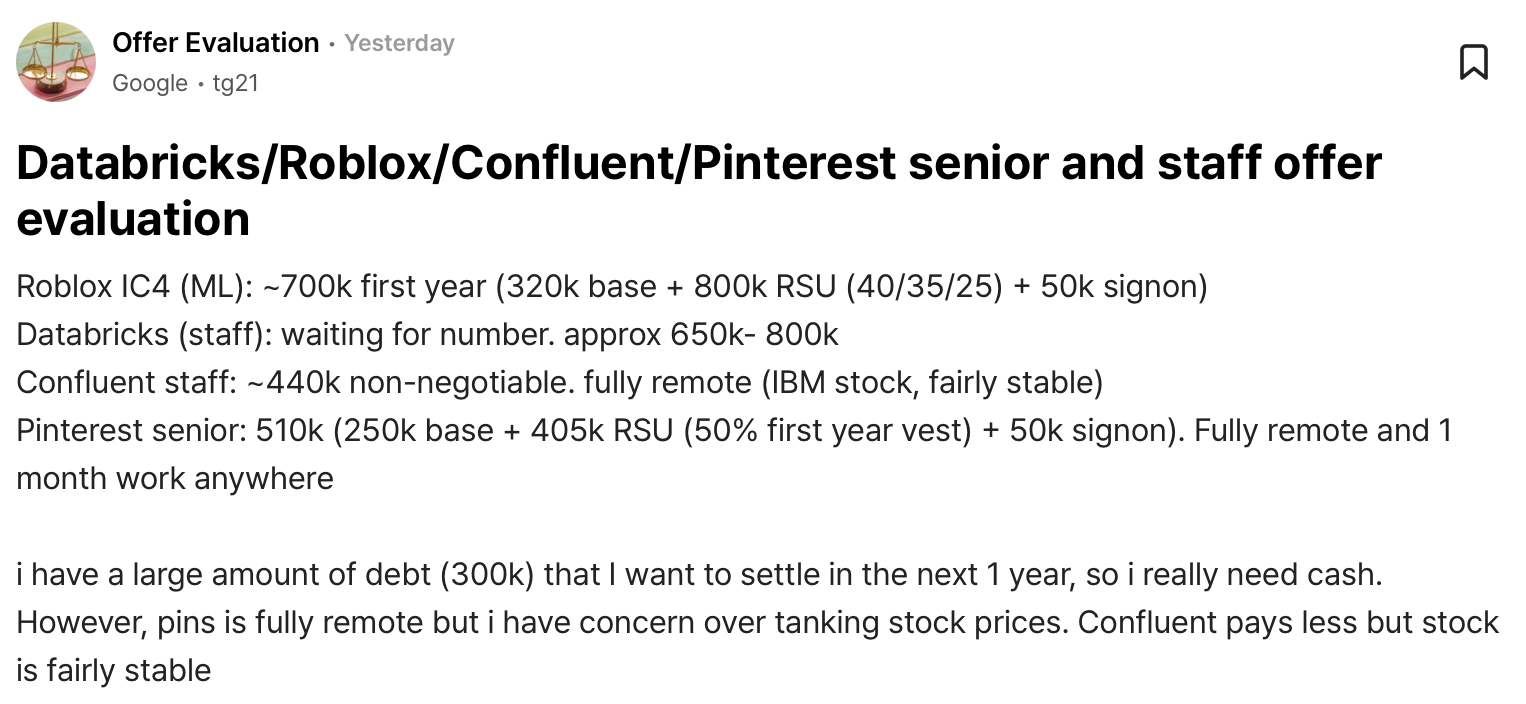1526x704 pixels.
Task: Click the 405k RSU (50% first year vest) text
Action: click(753, 430)
